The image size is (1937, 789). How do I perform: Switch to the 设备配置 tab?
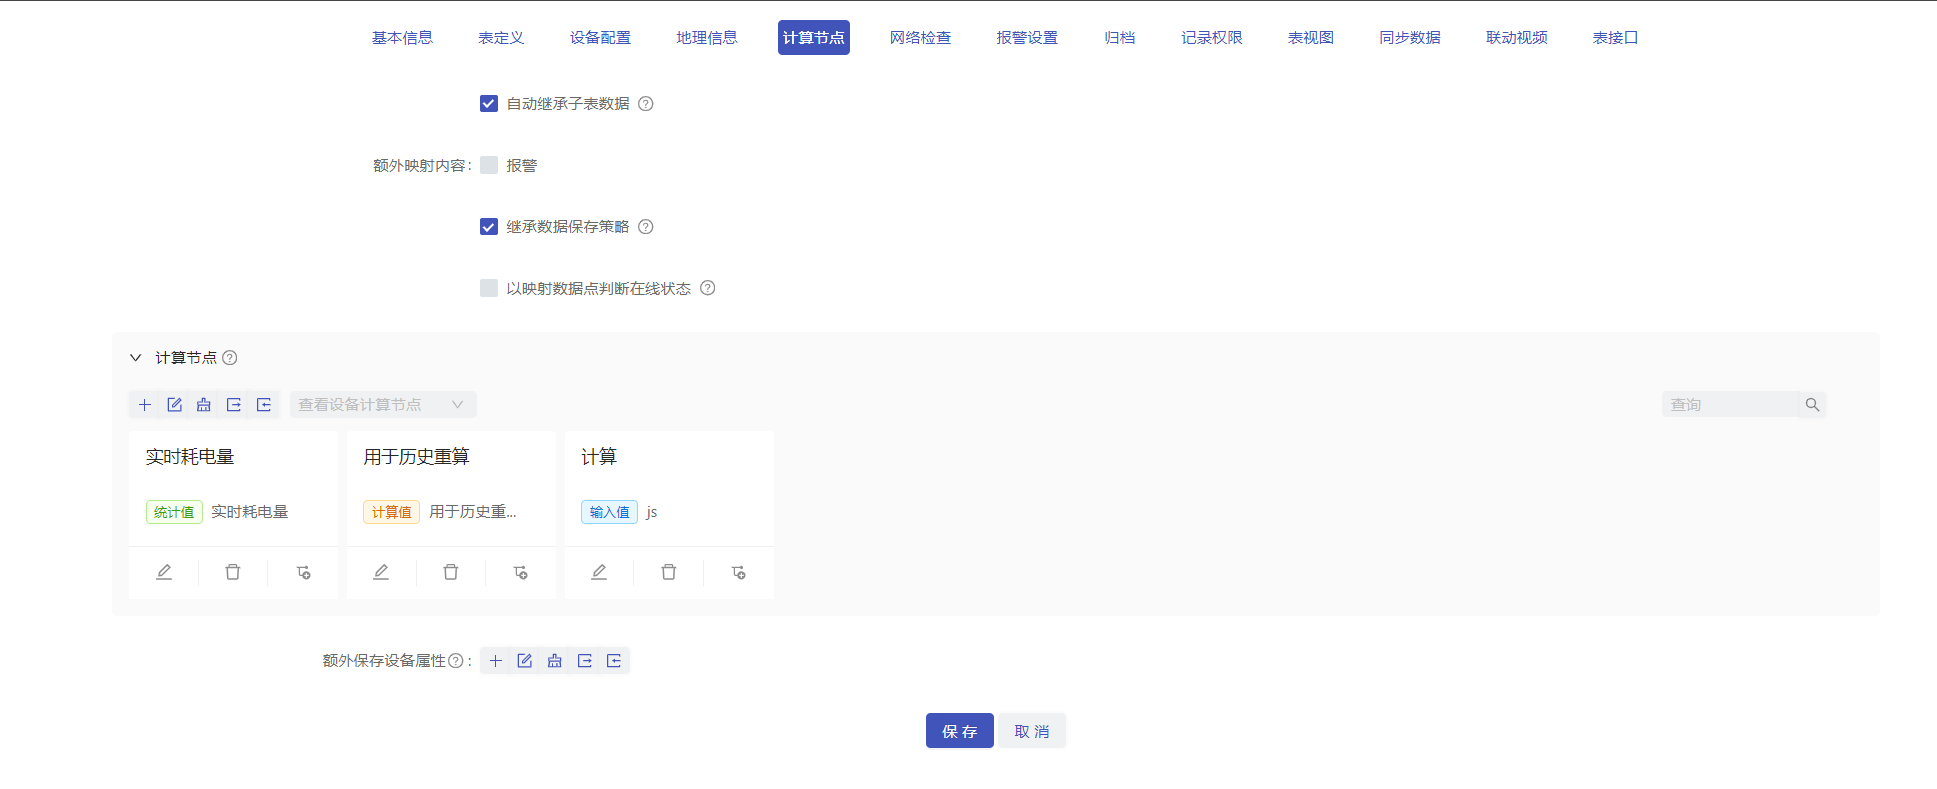click(x=600, y=38)
